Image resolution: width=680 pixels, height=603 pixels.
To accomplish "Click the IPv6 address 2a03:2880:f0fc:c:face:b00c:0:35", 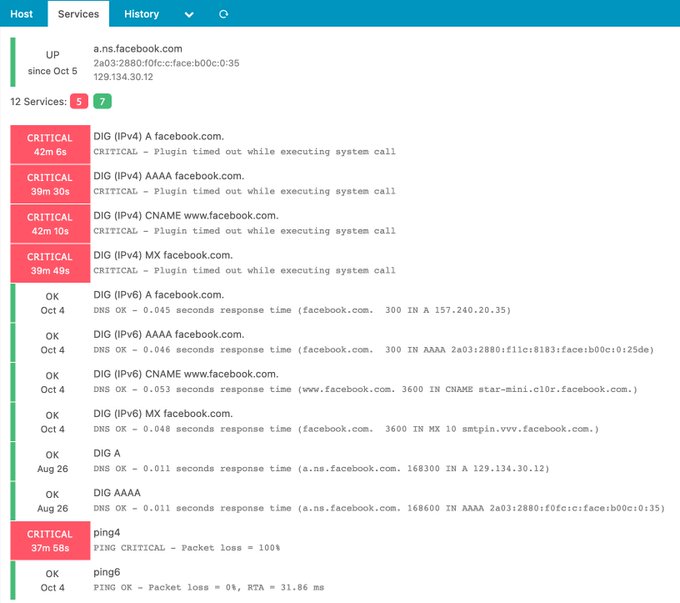I will (166, 63).
